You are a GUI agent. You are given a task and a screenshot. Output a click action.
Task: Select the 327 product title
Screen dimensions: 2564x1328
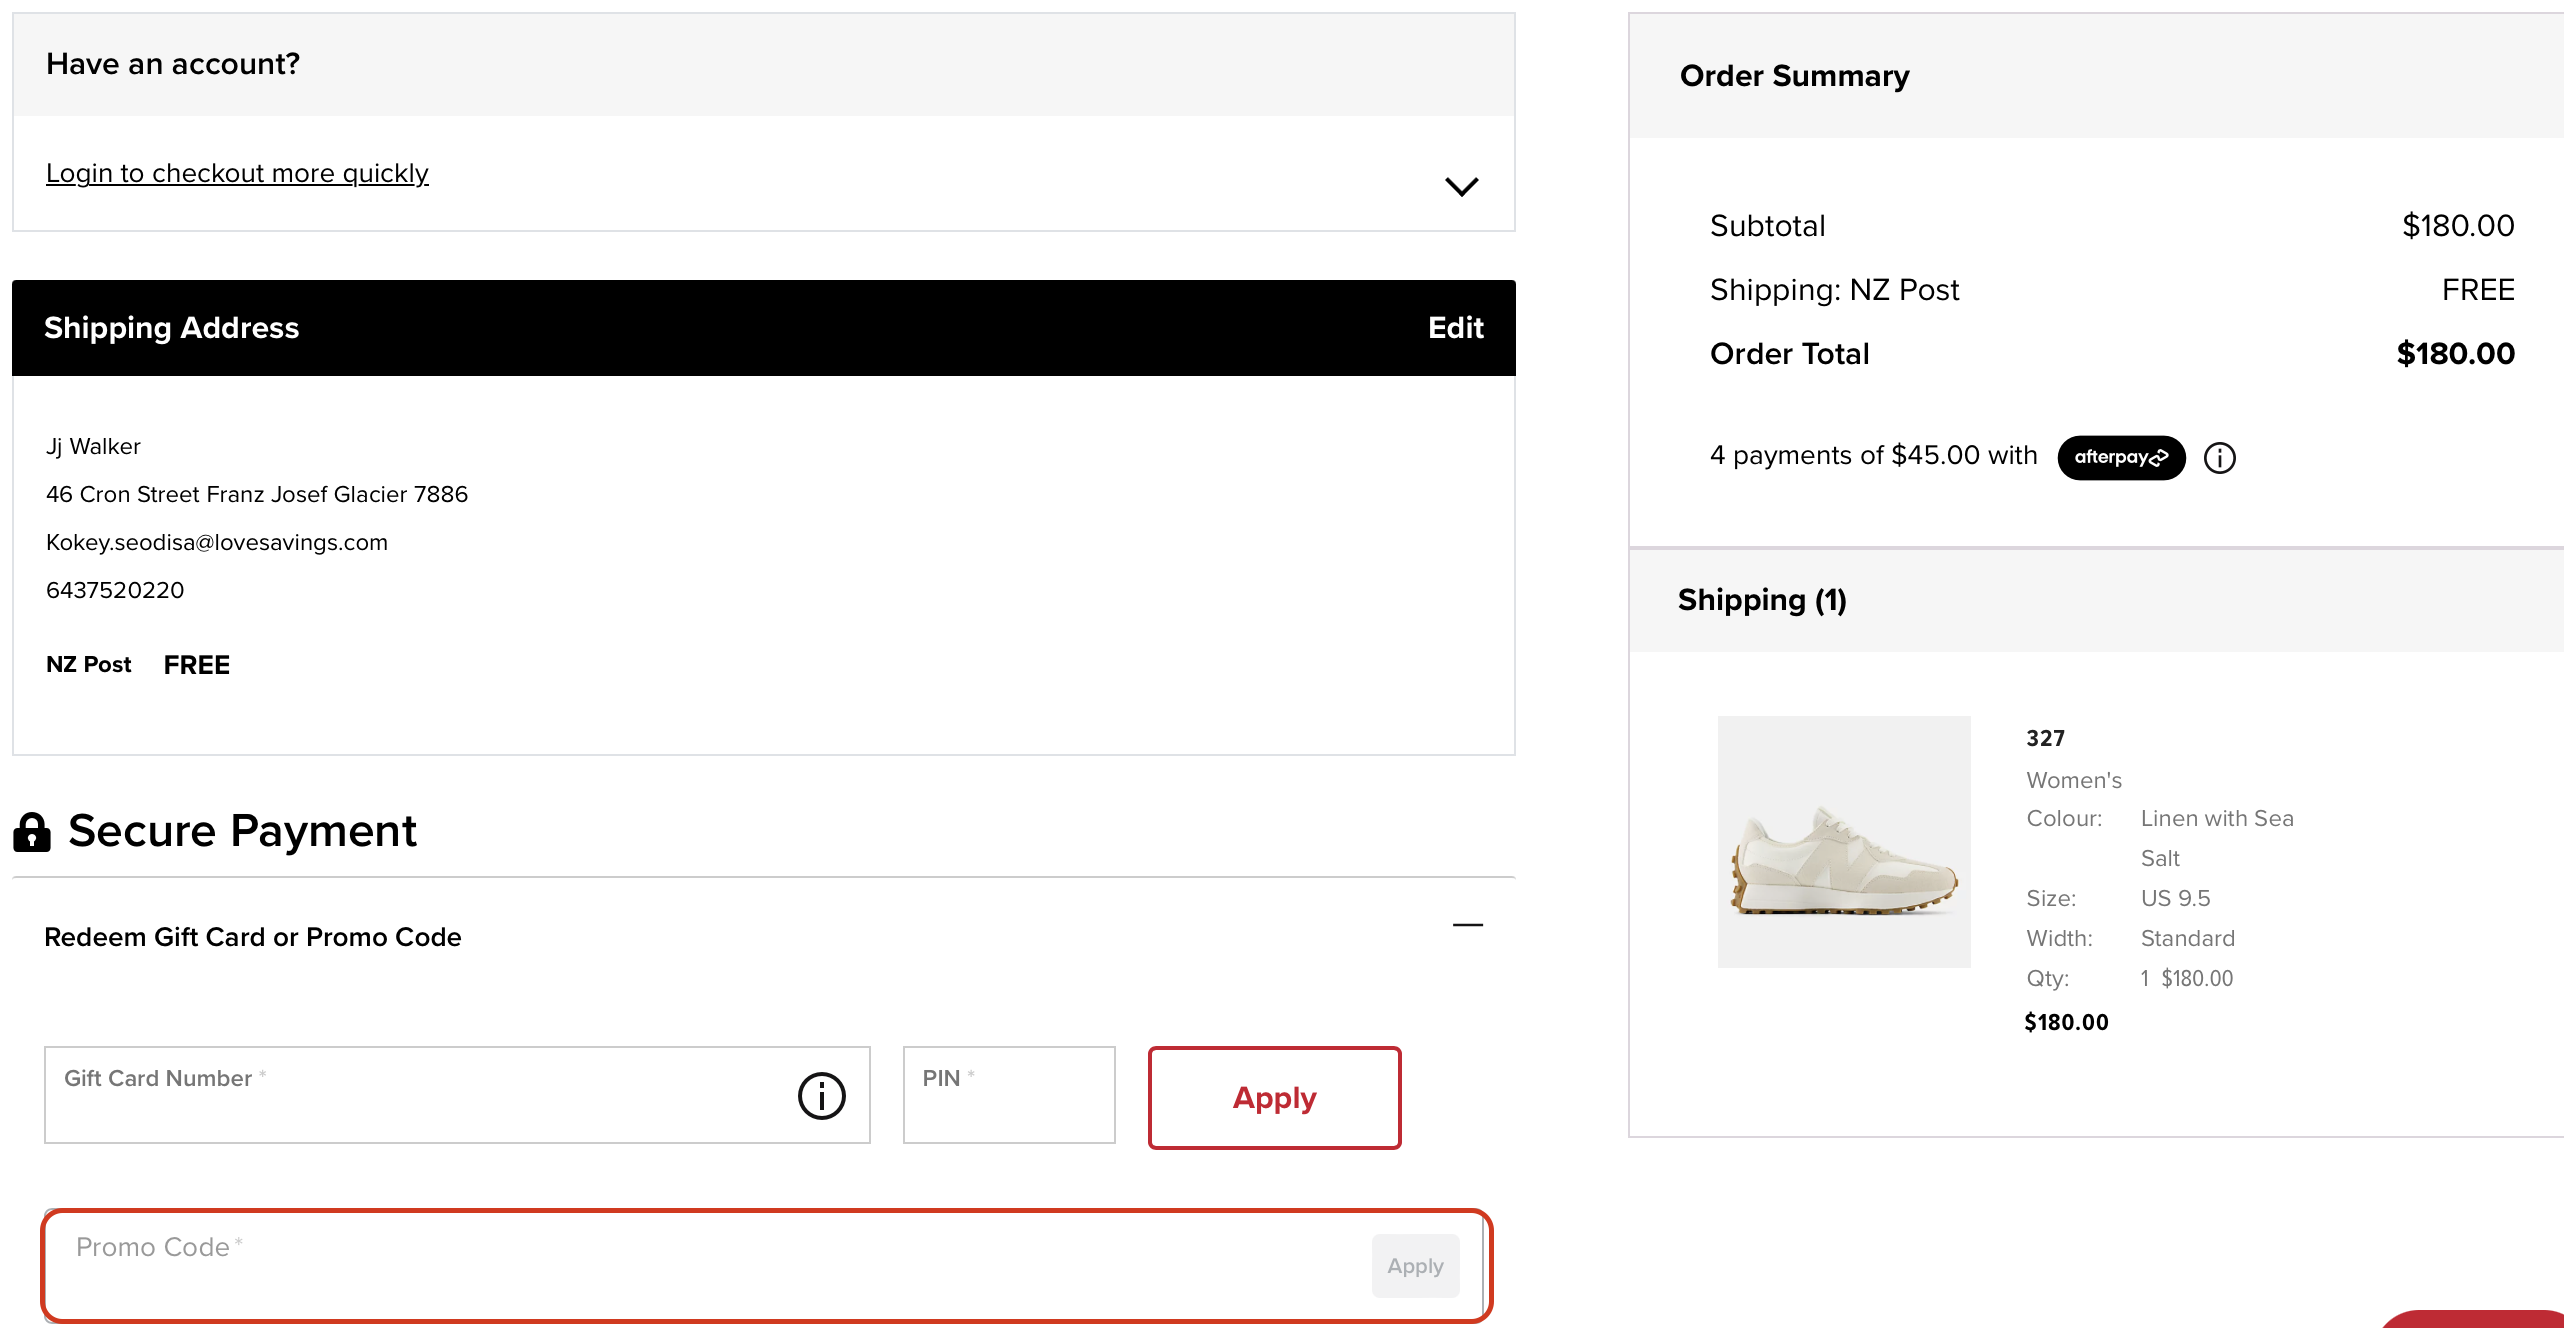pos(2046,738)
